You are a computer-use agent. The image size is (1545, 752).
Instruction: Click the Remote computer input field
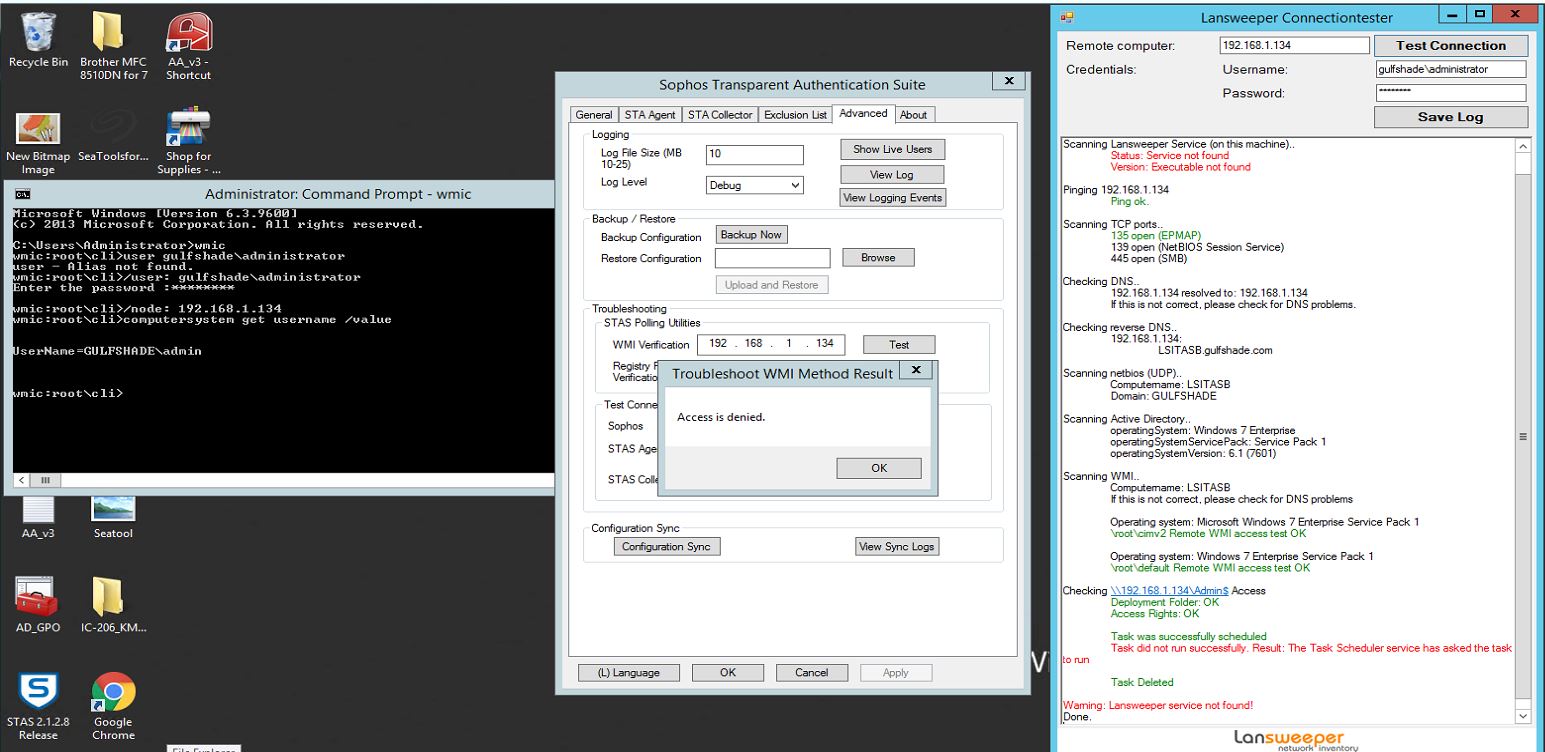(1294, 45)
